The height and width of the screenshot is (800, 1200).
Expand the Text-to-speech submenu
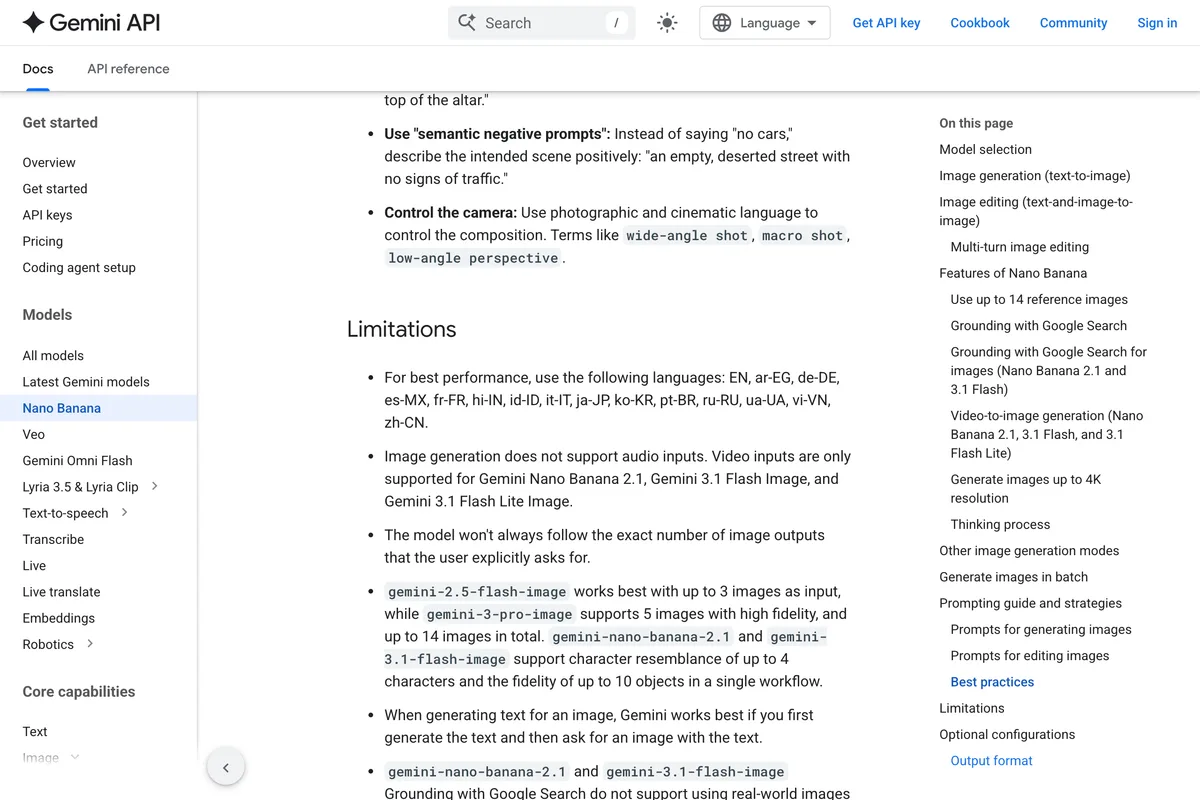(x=124, y=512)
